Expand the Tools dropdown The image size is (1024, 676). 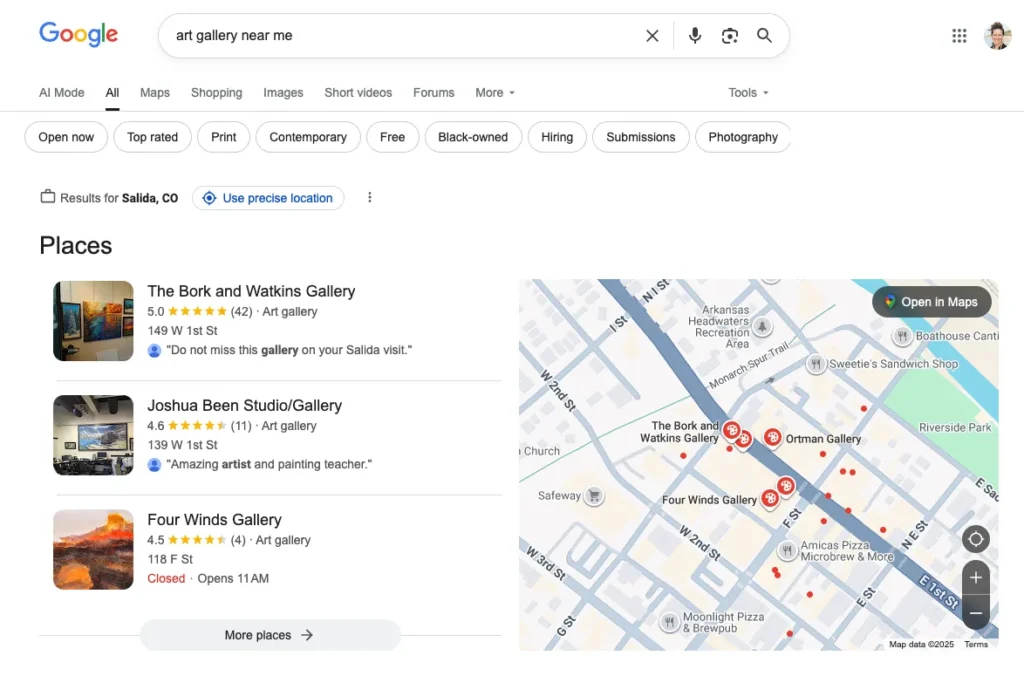(748, 93)
